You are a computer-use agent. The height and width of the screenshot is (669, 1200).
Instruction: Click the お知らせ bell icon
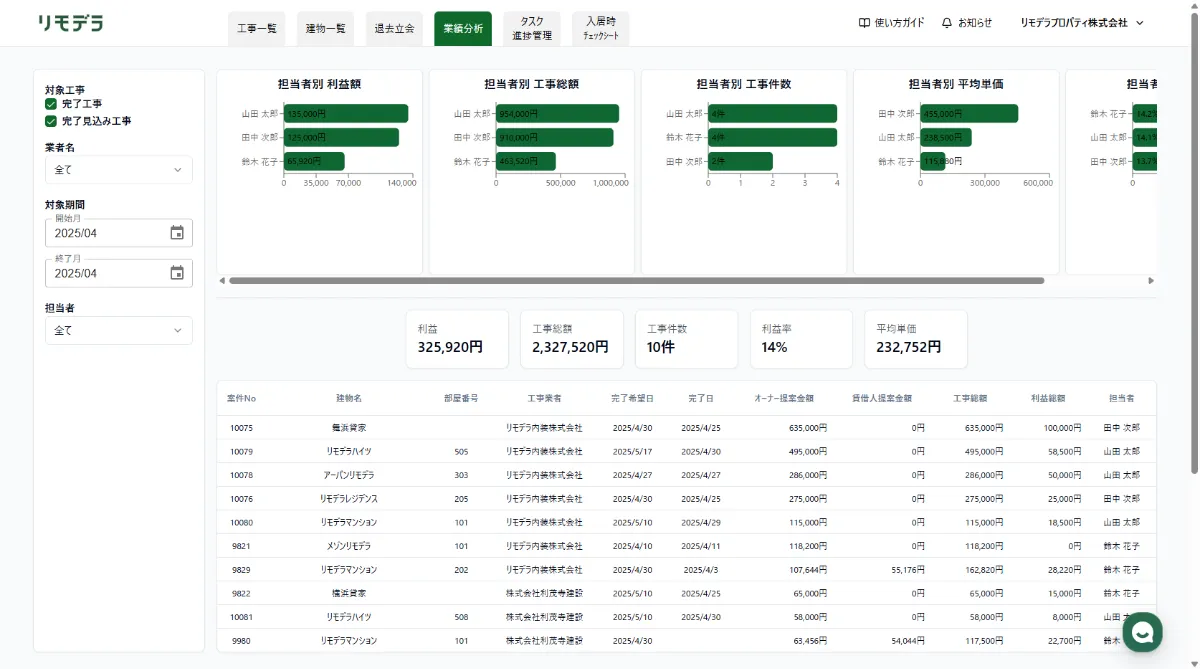click(947, 22)
